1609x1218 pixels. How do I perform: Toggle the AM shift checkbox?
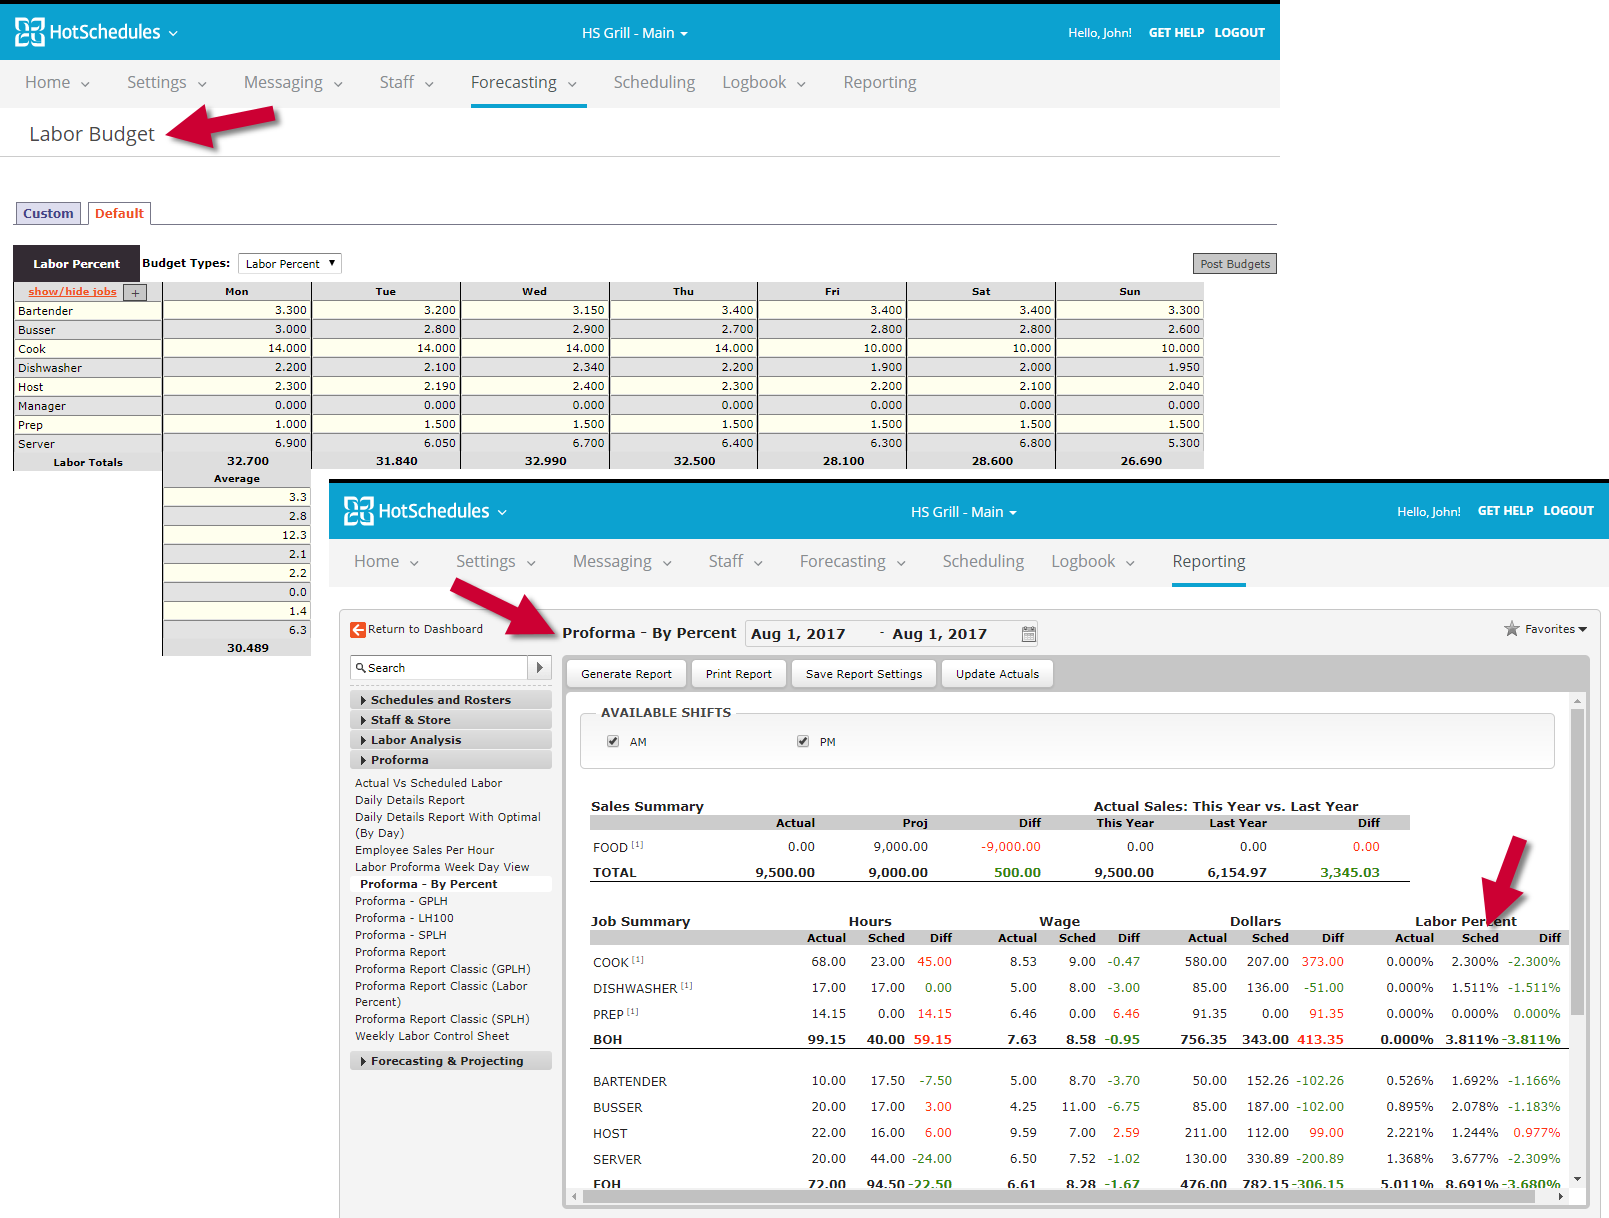613,741
